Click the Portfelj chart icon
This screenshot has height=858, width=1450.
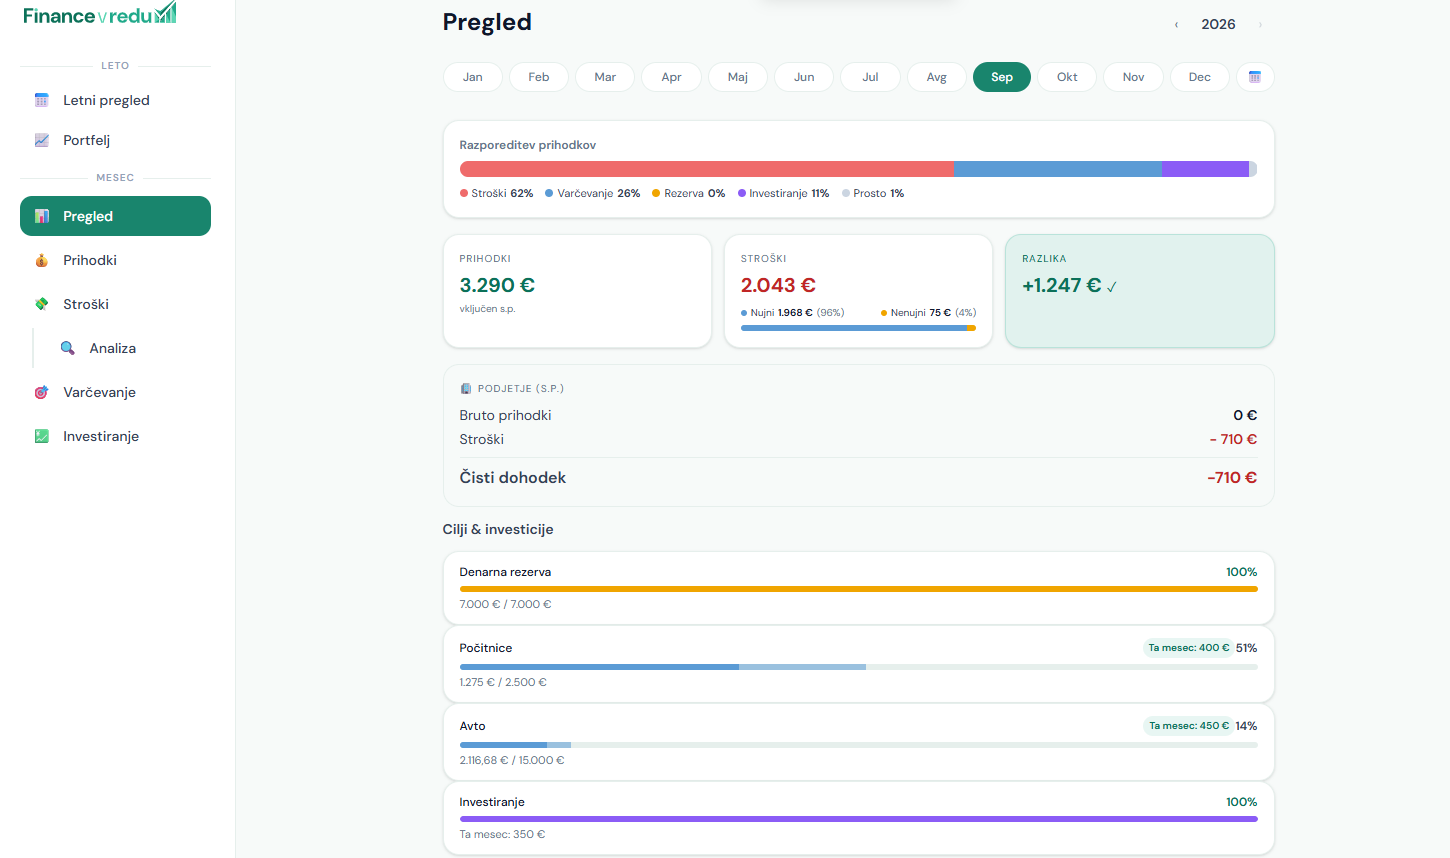(42, 140)
